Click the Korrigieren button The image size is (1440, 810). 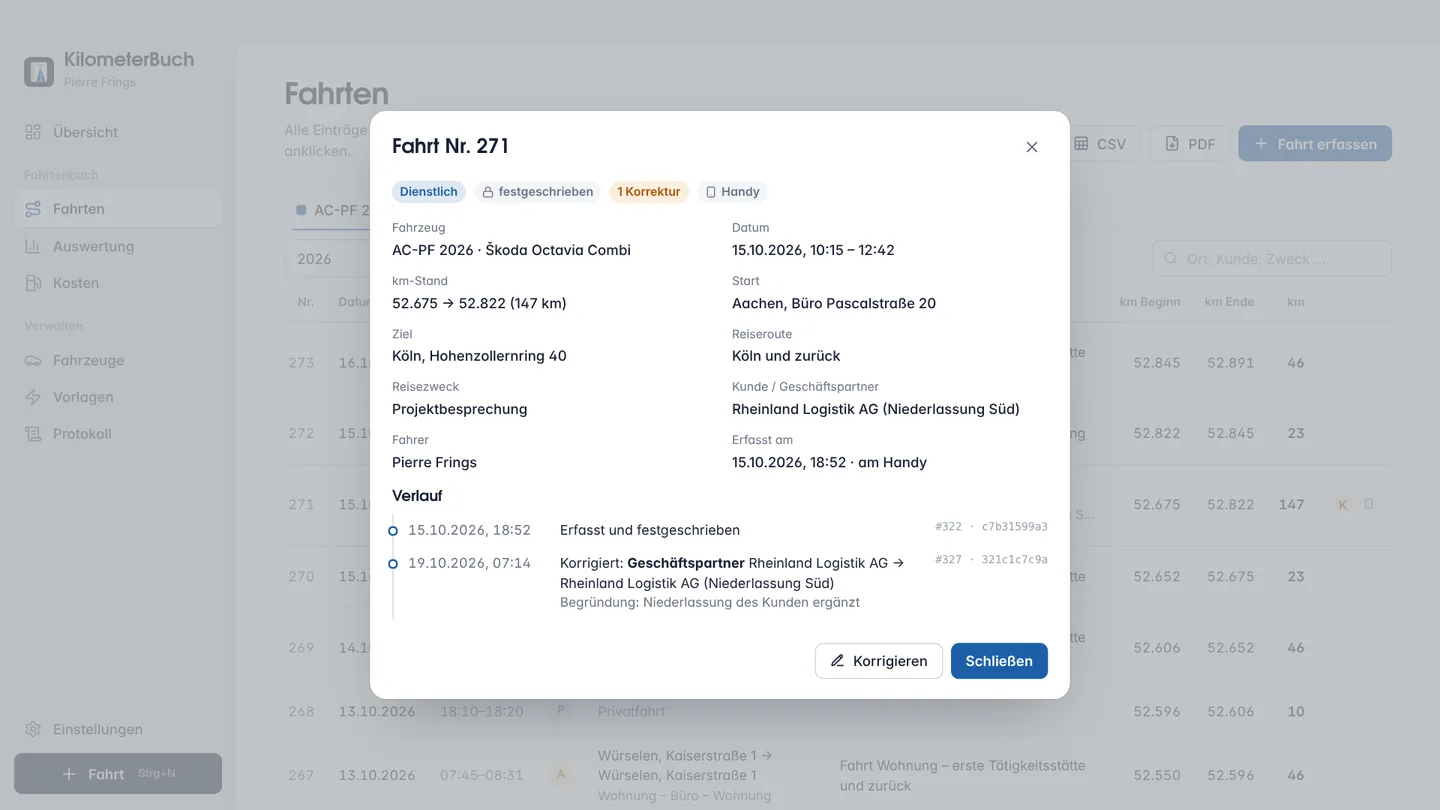[x=879, y=661]
